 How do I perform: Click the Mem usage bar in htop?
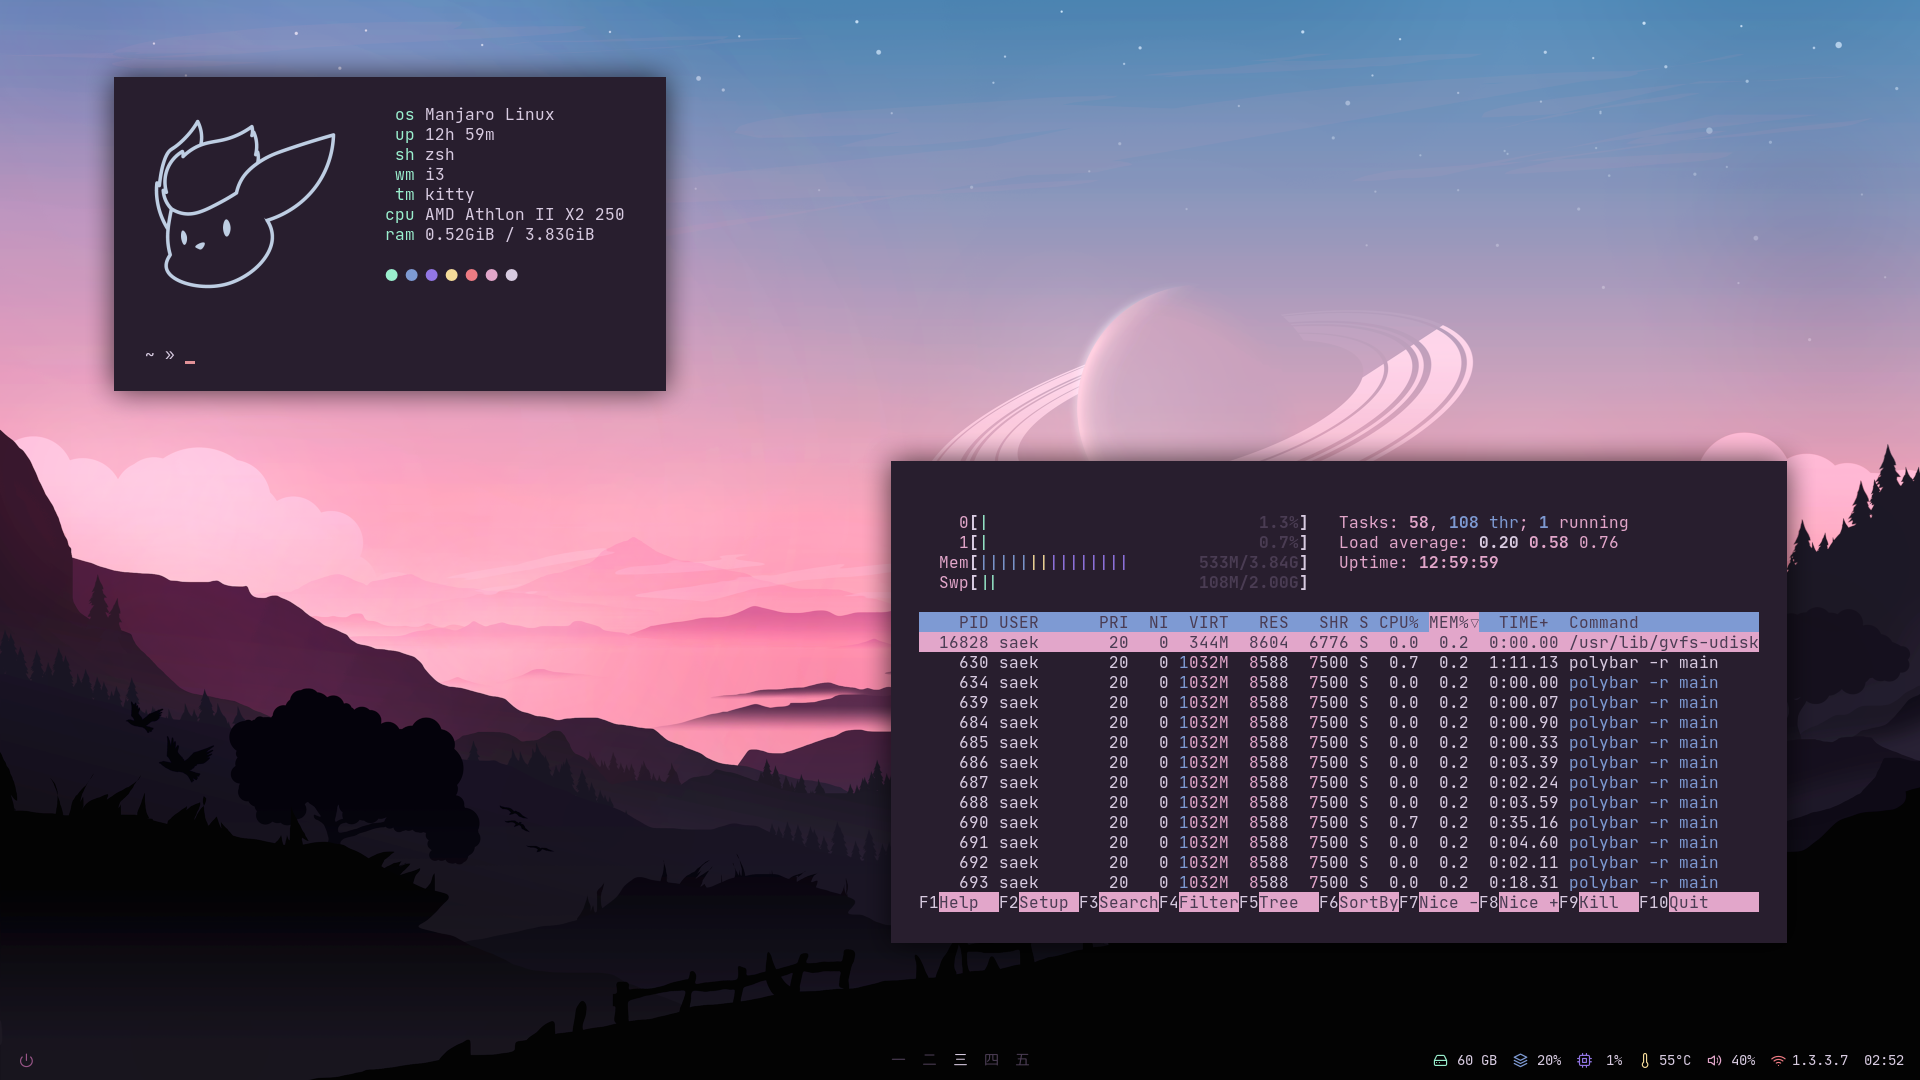click(1123, 563)
